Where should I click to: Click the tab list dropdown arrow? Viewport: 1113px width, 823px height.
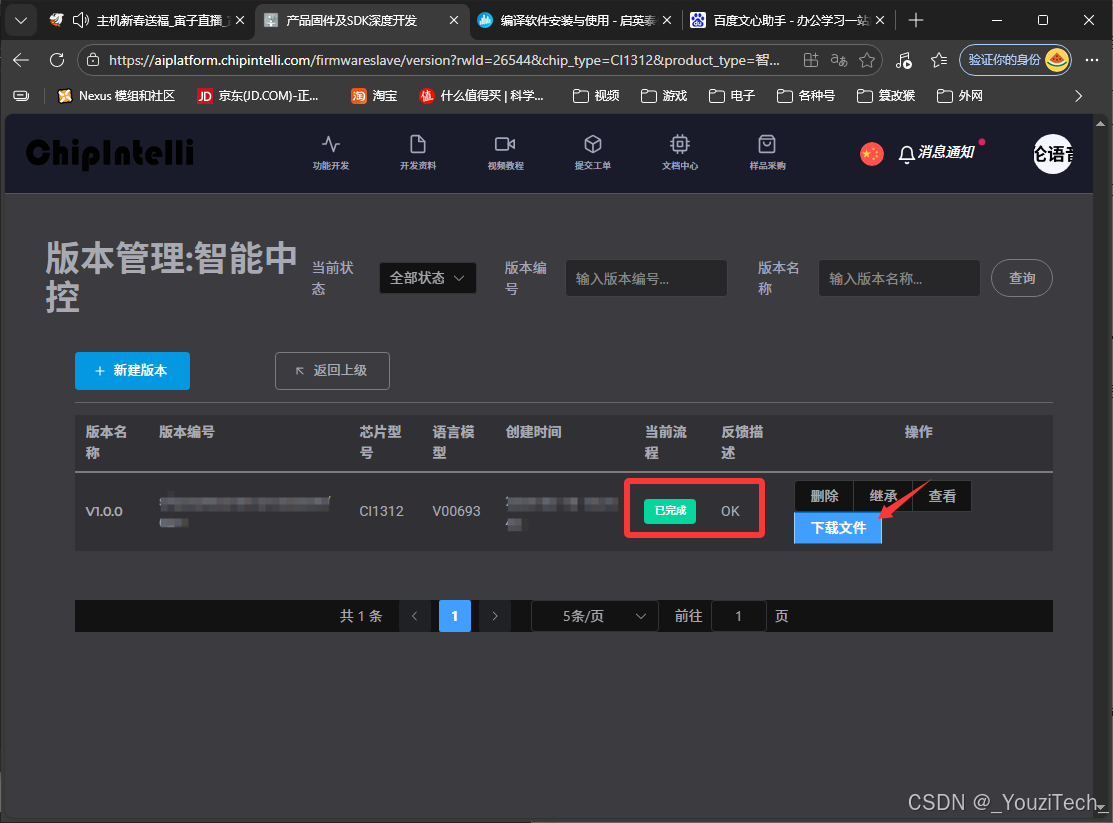click(x=21, y=21)
